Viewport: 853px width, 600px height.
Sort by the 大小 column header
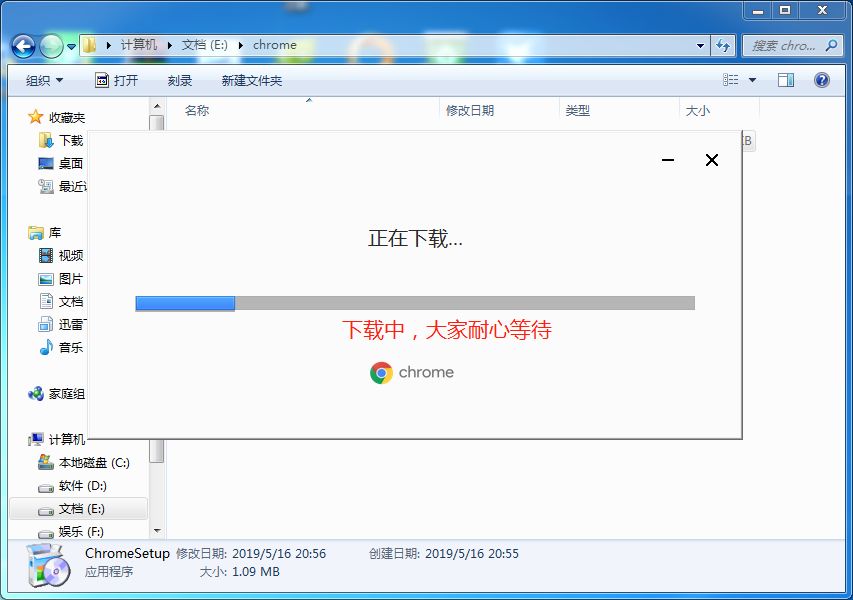pos(697,110)
